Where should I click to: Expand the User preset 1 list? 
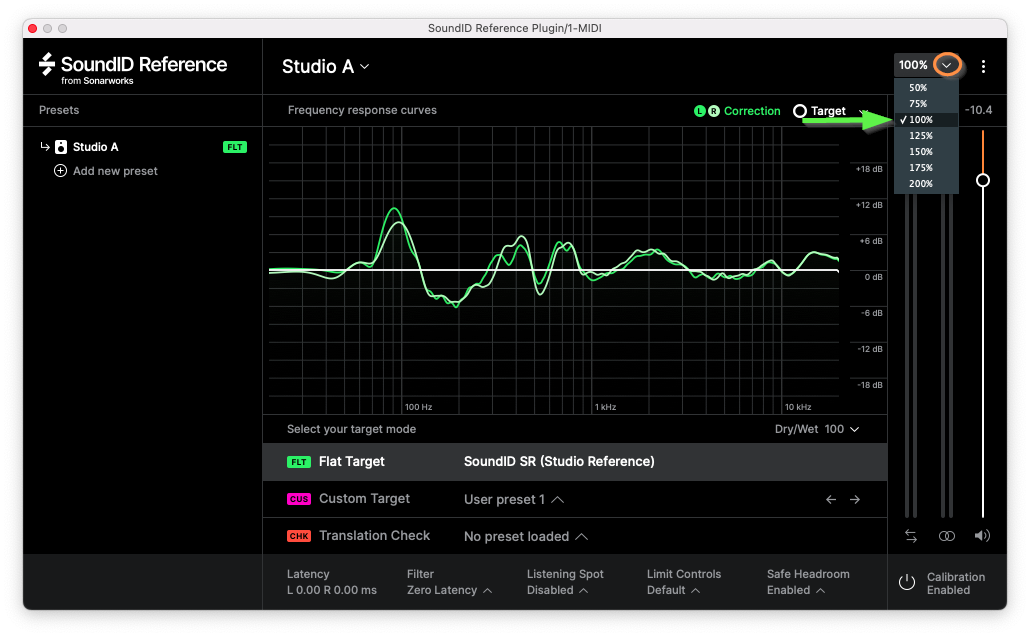pyautogui.click(x=514, y=500)
